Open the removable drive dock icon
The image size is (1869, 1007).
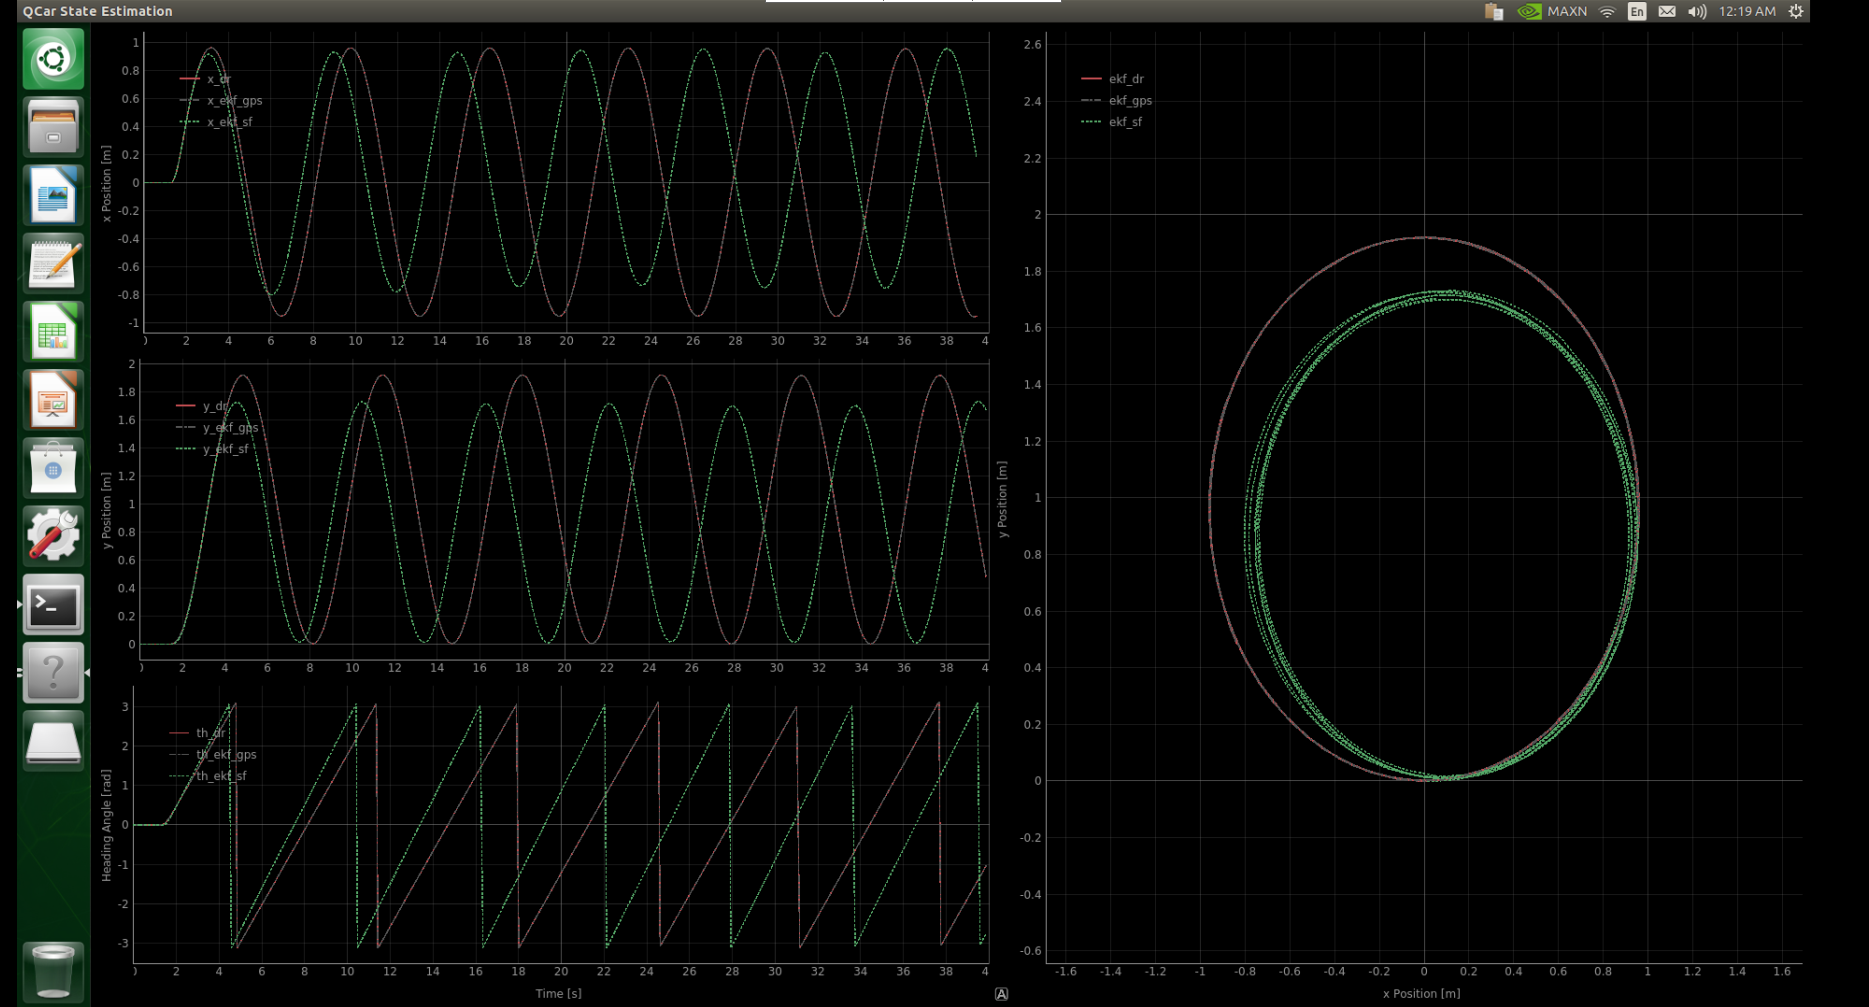53,740
